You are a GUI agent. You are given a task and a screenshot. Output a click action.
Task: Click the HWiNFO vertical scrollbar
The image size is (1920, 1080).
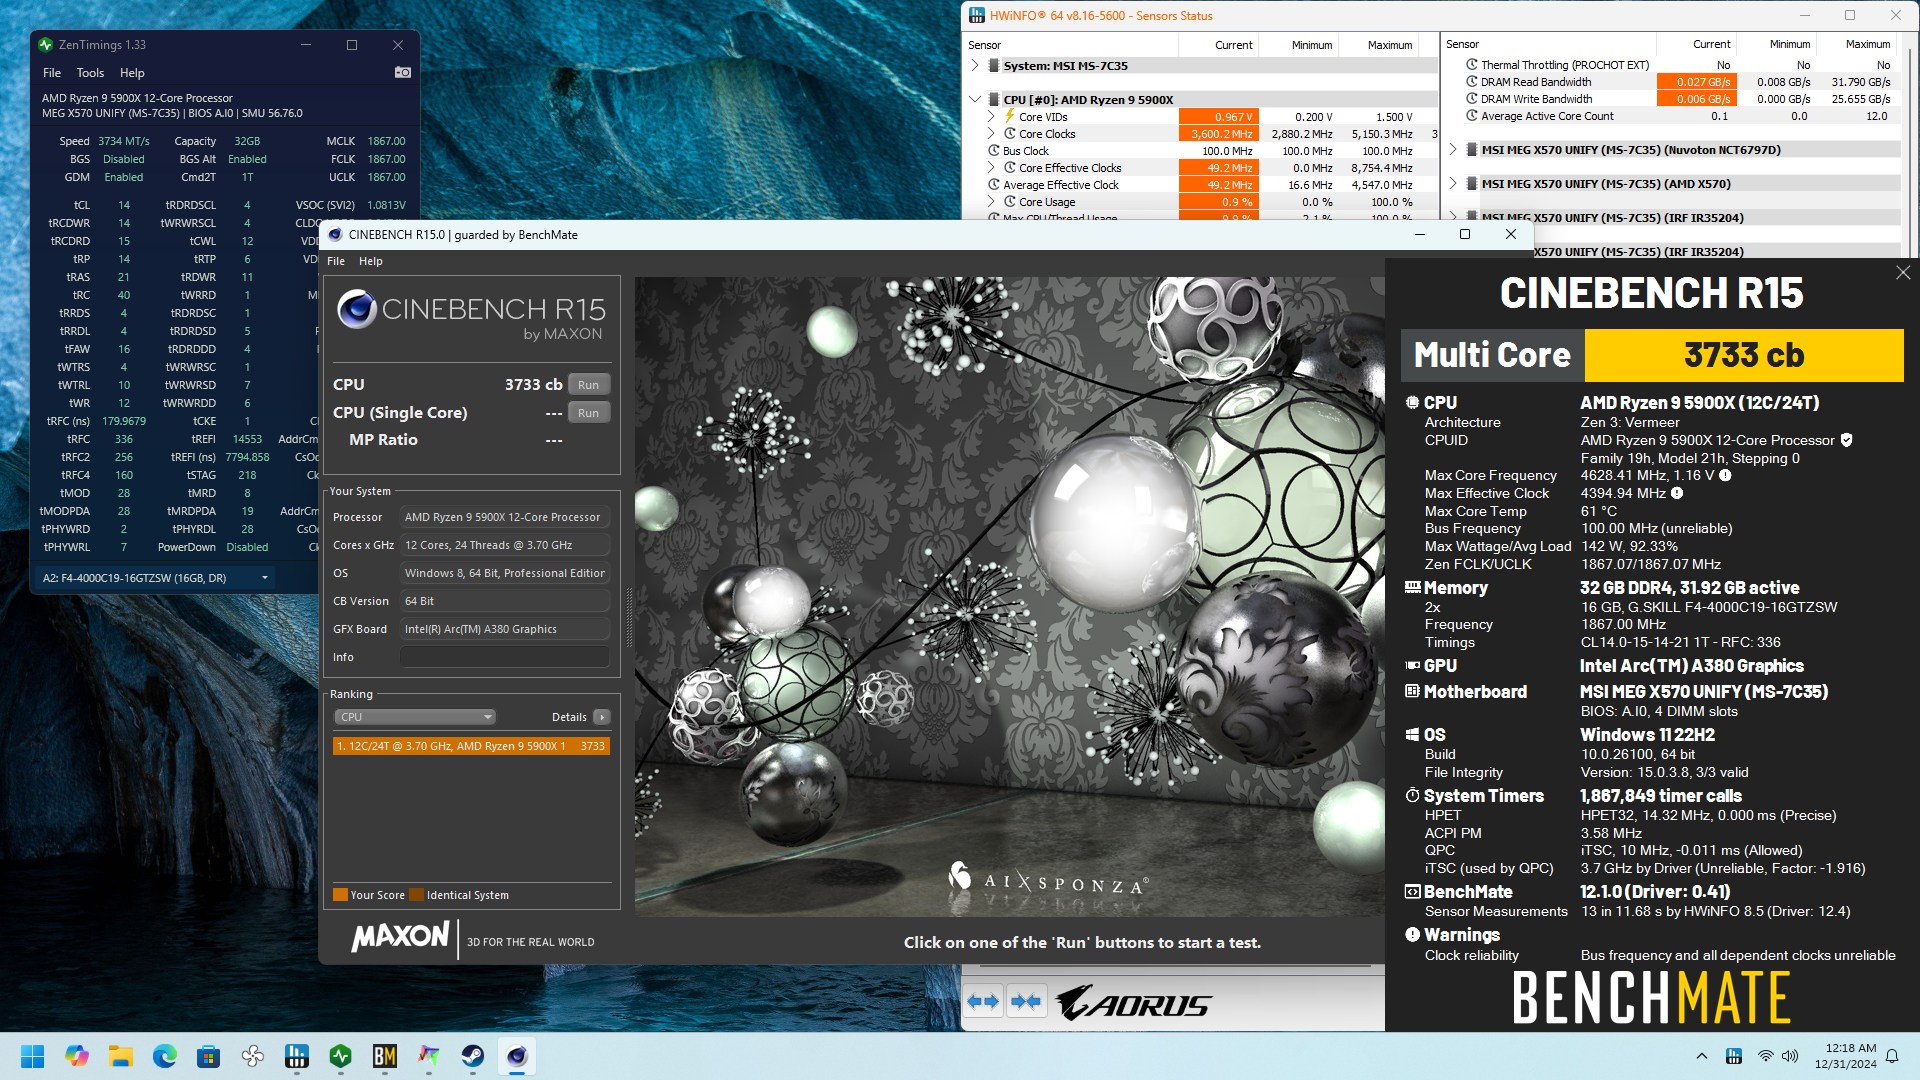[x=1908, y=150]
